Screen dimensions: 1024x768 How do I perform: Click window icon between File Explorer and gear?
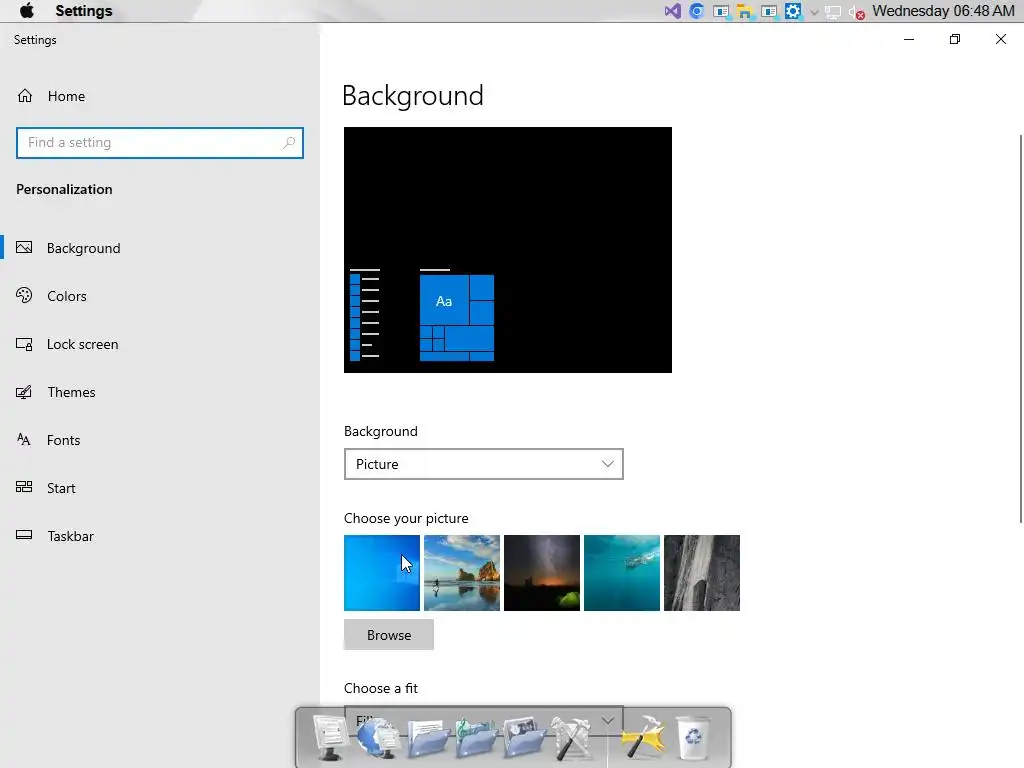click(769, 11)
